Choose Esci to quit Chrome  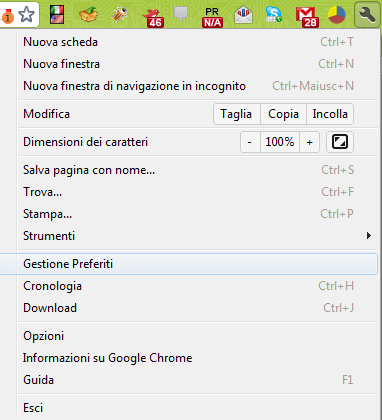click(x=197, y=408)
